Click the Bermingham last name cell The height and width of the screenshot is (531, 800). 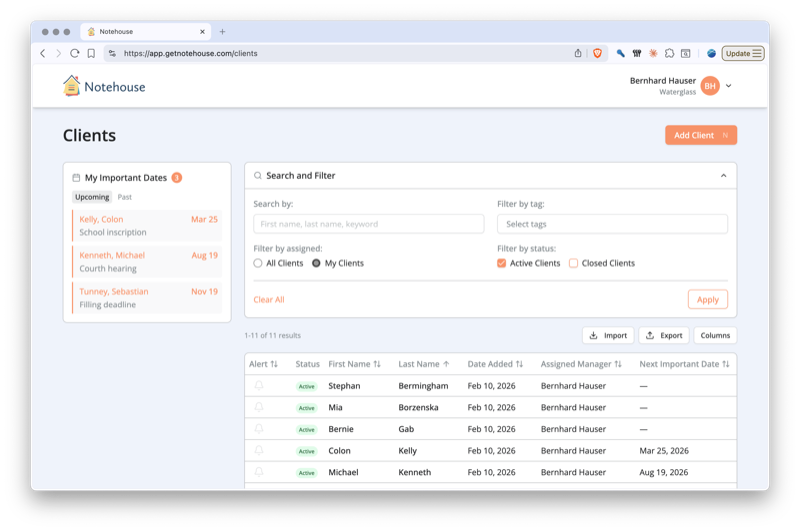[x=423, y=386]
